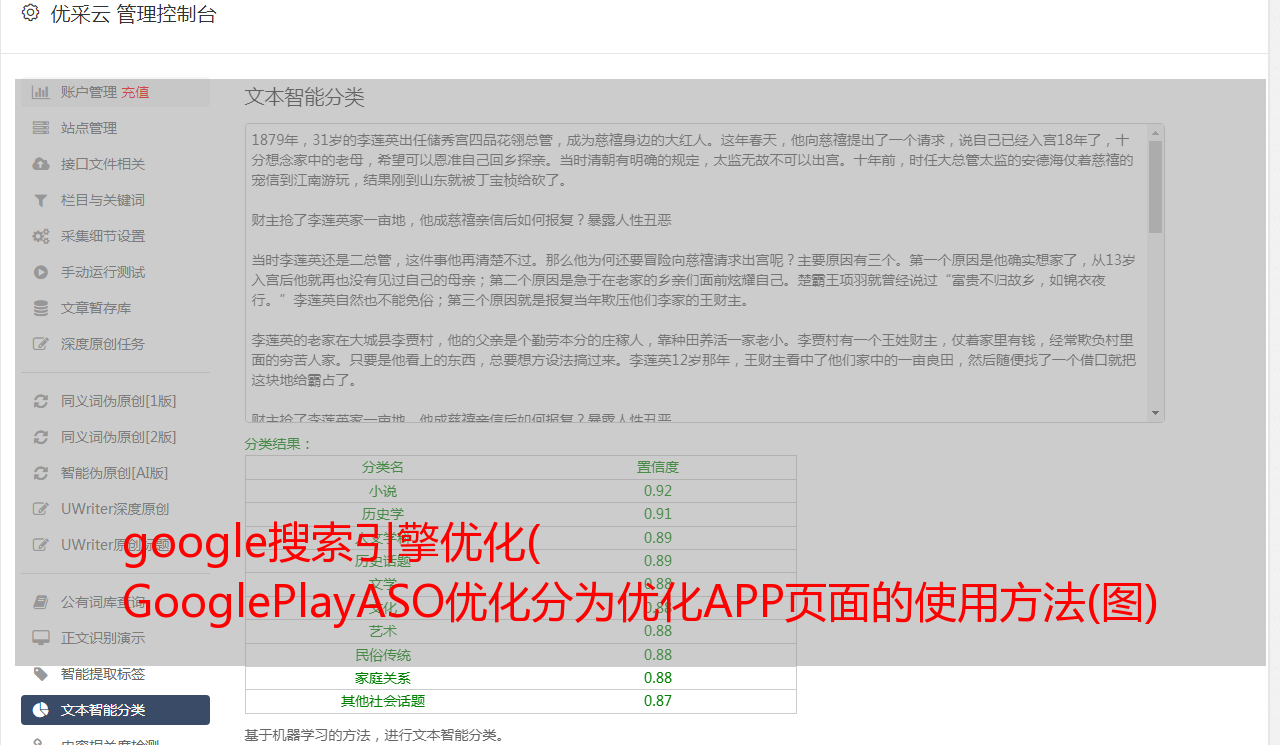This screenshot has height=745, width=1280.
Task: Click the refresh icon for 同义词伪原创[2版]
Action: point(40,437)
